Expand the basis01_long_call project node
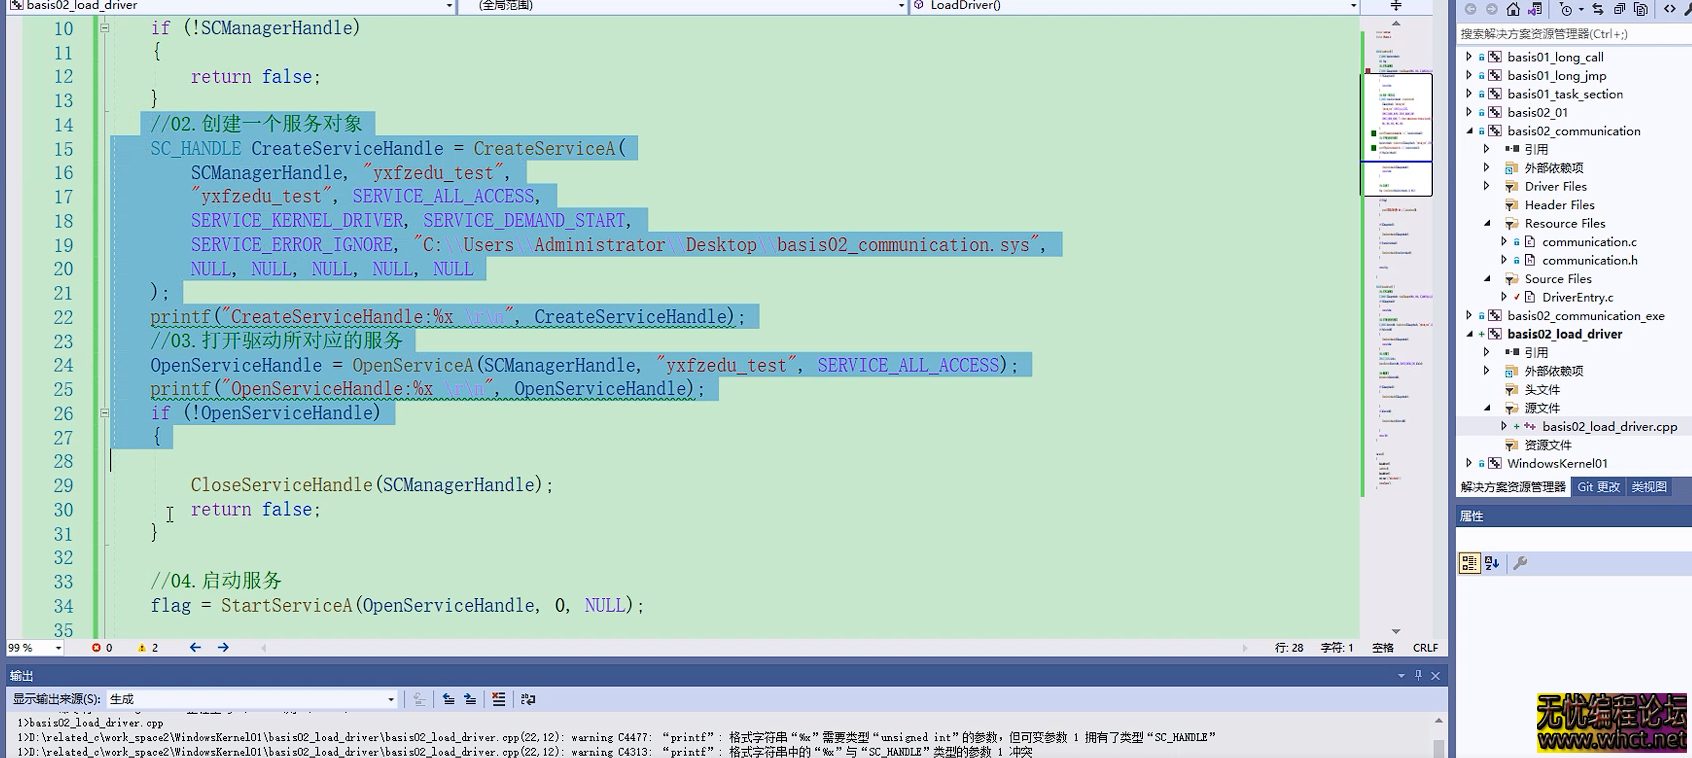This screenshot has height=758, width=1692. [1469, 57]
